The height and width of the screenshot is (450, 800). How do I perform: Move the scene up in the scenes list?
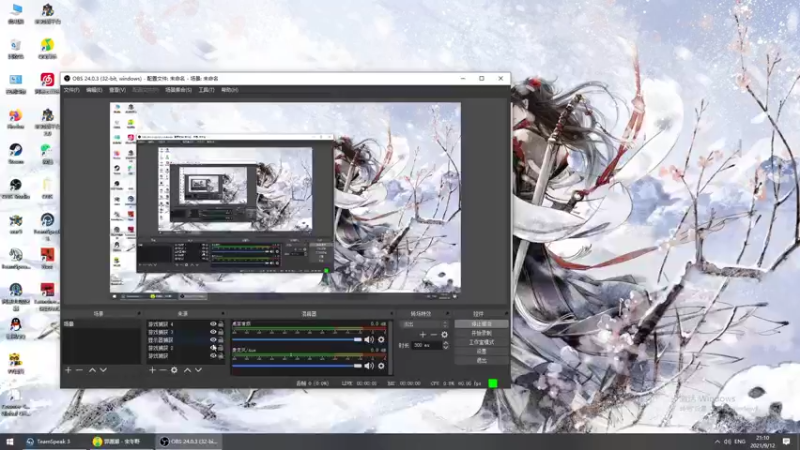92,370
